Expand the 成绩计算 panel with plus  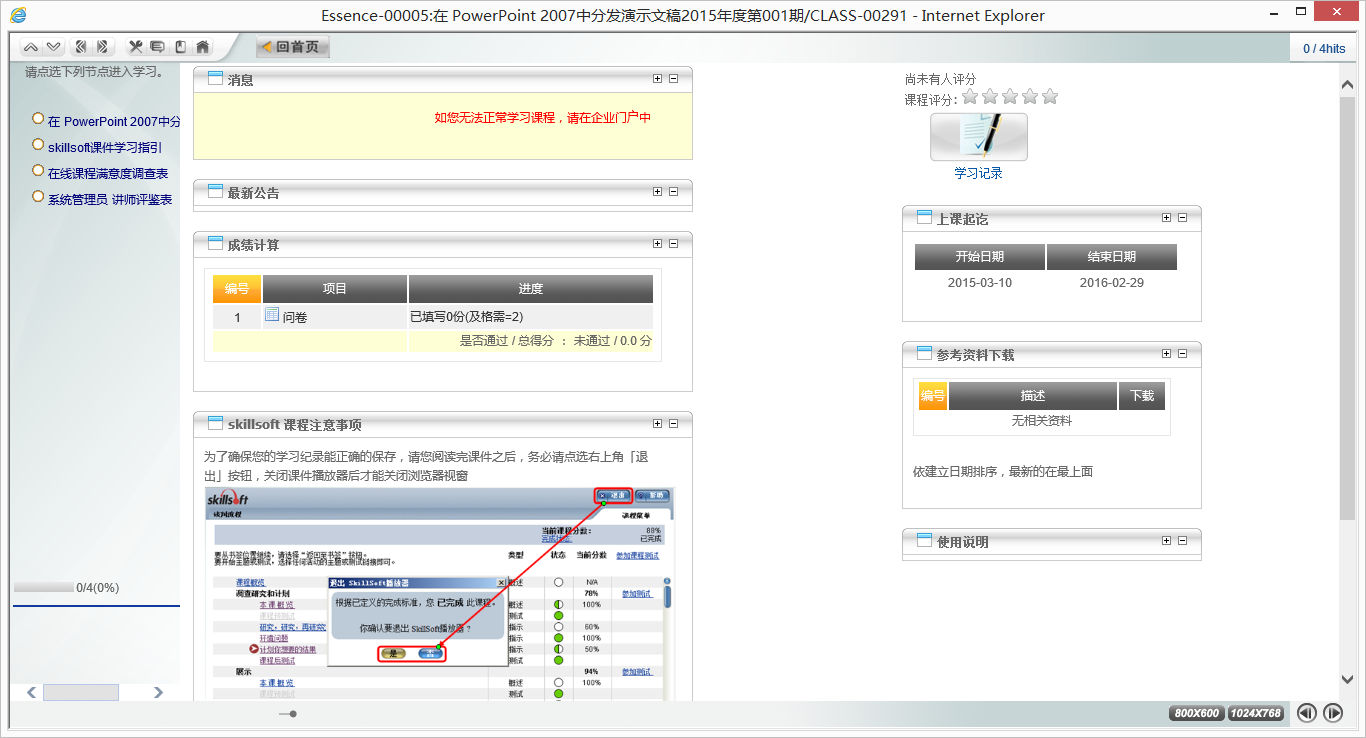point(657,244)
